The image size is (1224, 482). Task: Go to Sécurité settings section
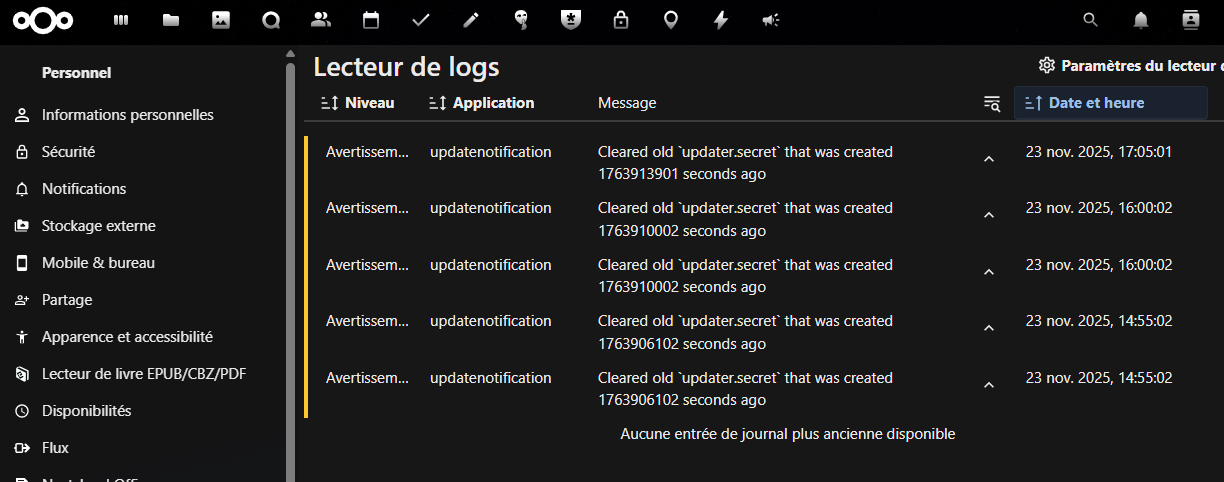point(68,152)
